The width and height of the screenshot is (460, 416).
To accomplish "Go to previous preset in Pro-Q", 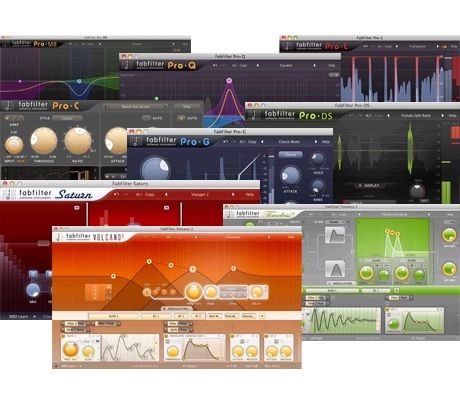I will click(x=258, y=66).
